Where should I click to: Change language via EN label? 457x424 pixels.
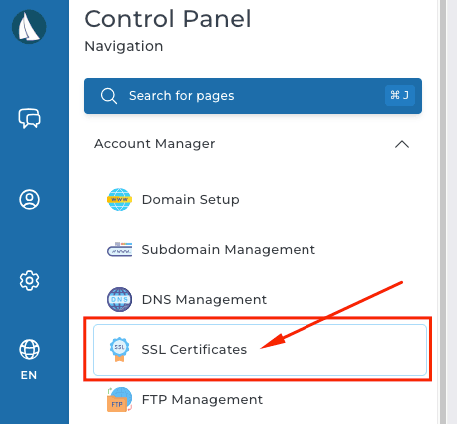29,375
